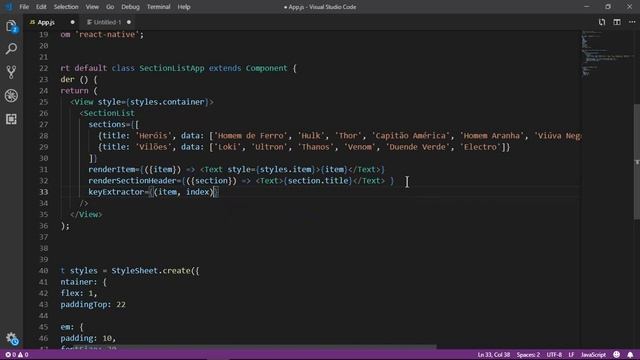Image resolution: width=640 pixels, height=360 pixels.
Task: Change indentation via Spaces: 2
Action: [x=528, y=355]
